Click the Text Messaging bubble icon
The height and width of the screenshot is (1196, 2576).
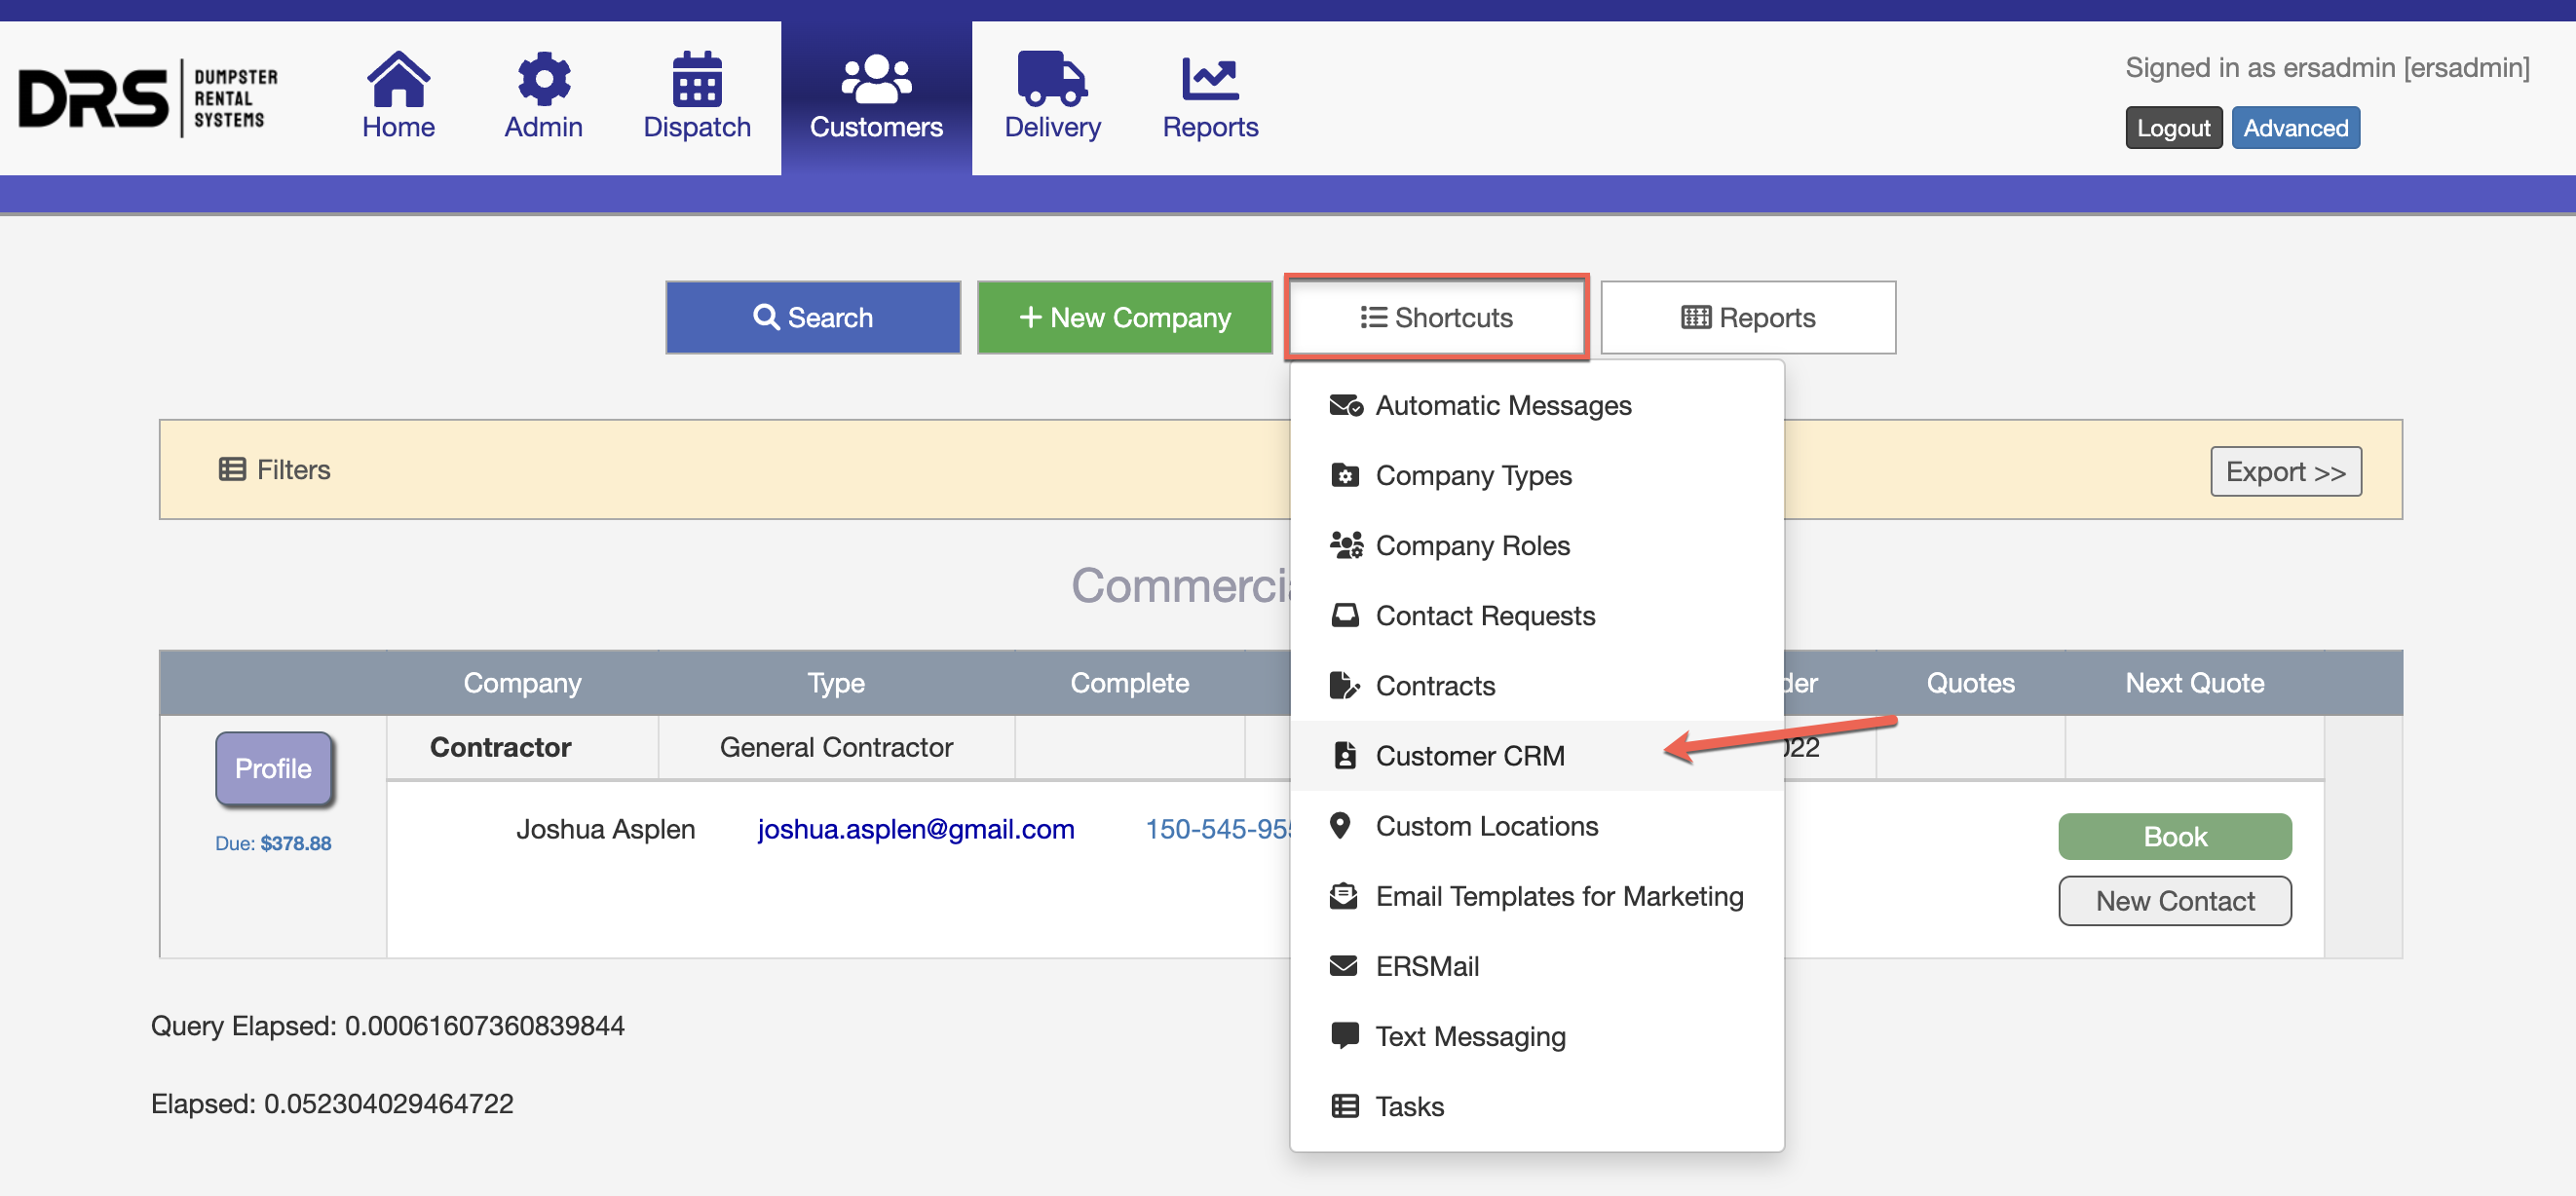pos(1344,1035)
